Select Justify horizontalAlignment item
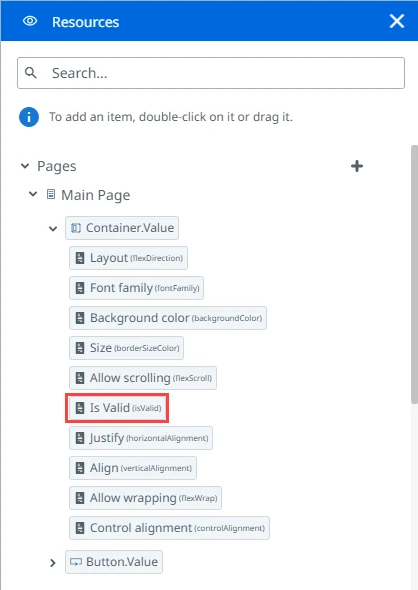This screenshot has width=418, height=590. tap(141, 438)
